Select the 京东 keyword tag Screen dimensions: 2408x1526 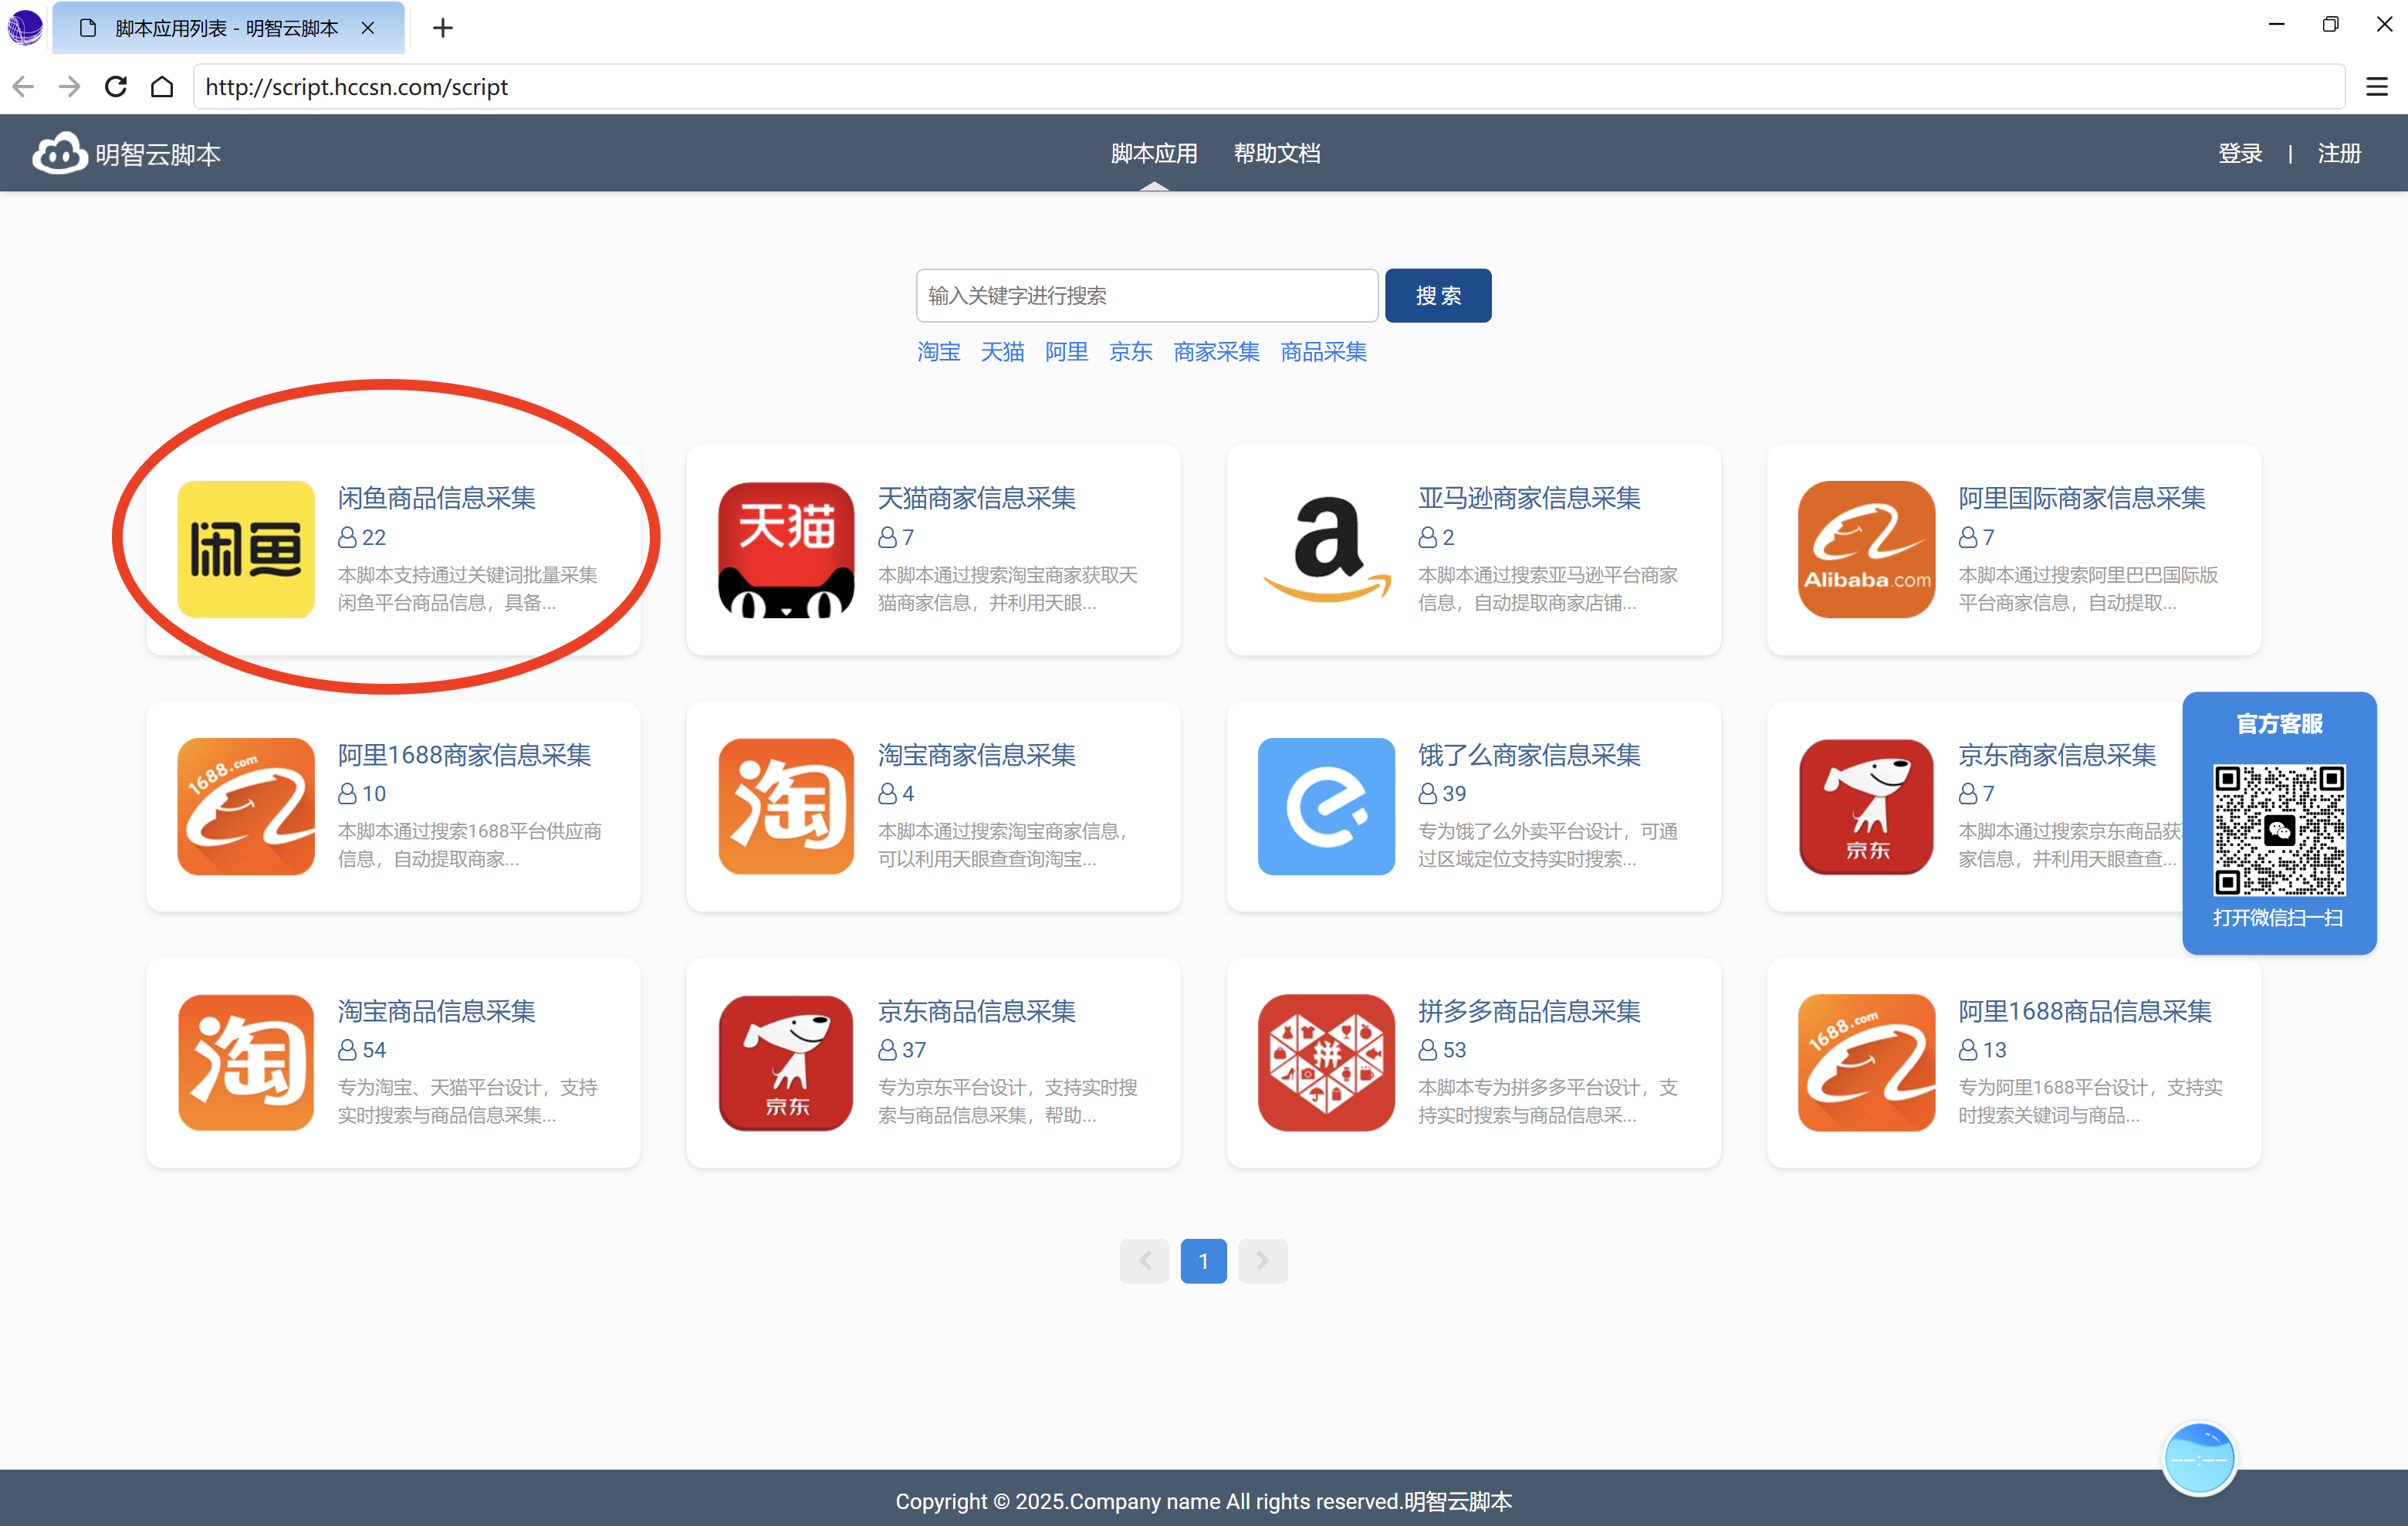tap(1131, 352)
